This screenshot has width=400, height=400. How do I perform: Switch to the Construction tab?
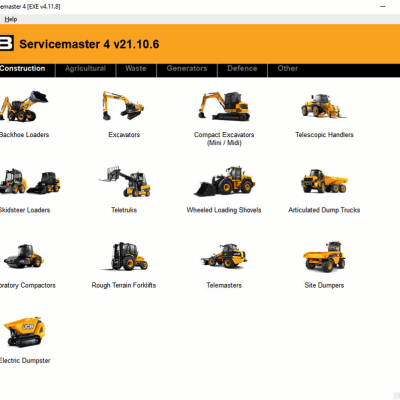[x=23, y=69]
